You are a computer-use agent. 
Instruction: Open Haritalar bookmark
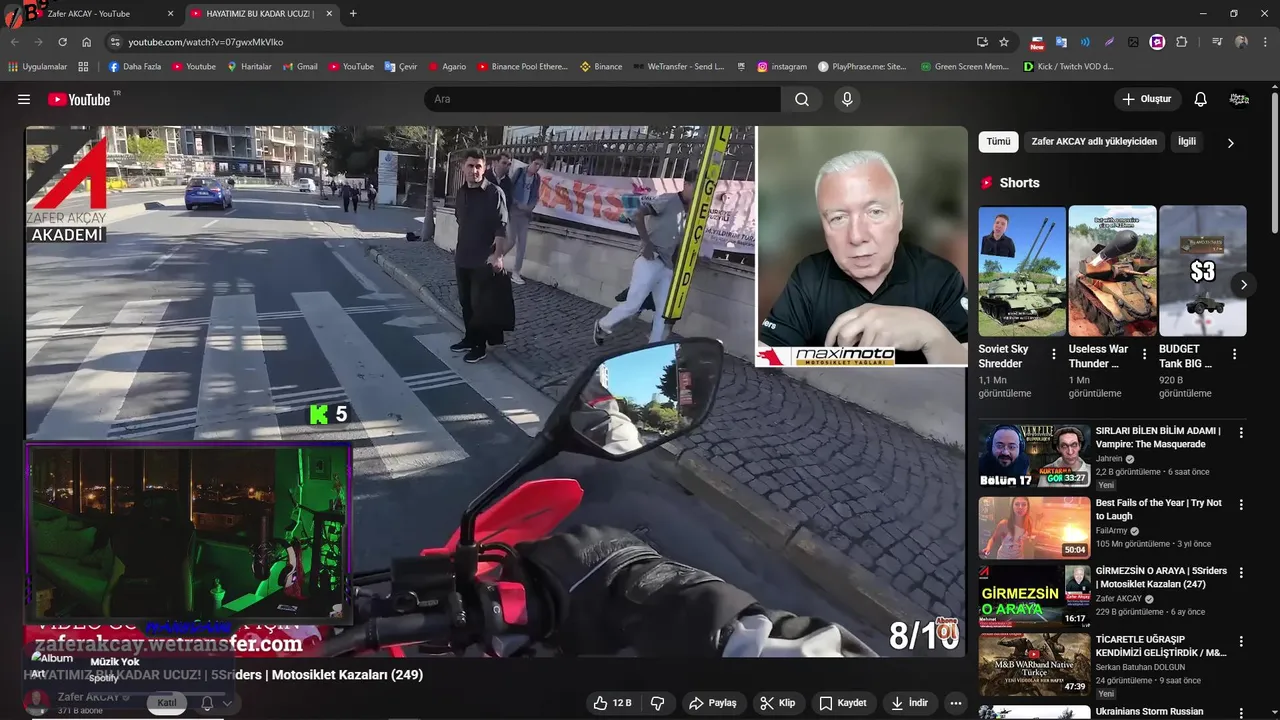coord(249,67)
